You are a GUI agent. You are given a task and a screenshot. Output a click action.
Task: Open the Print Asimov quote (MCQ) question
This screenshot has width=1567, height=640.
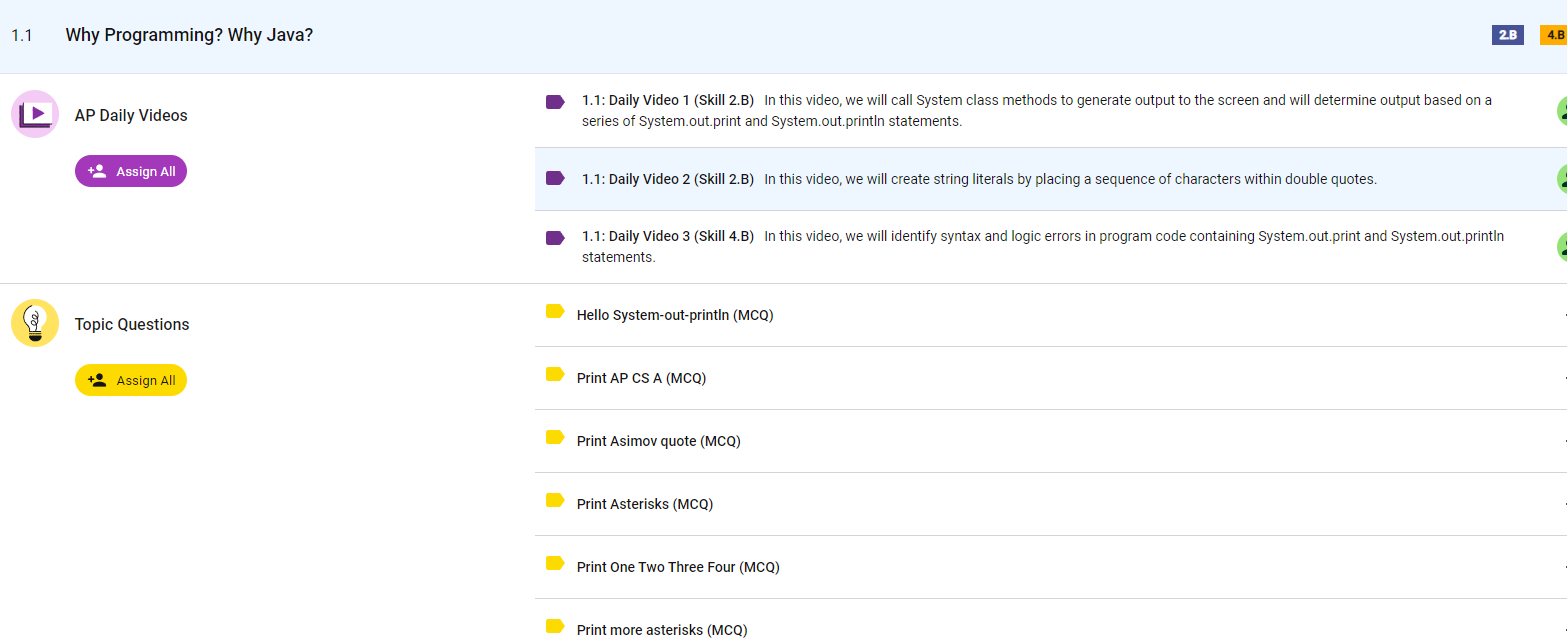tap(658, 441)
